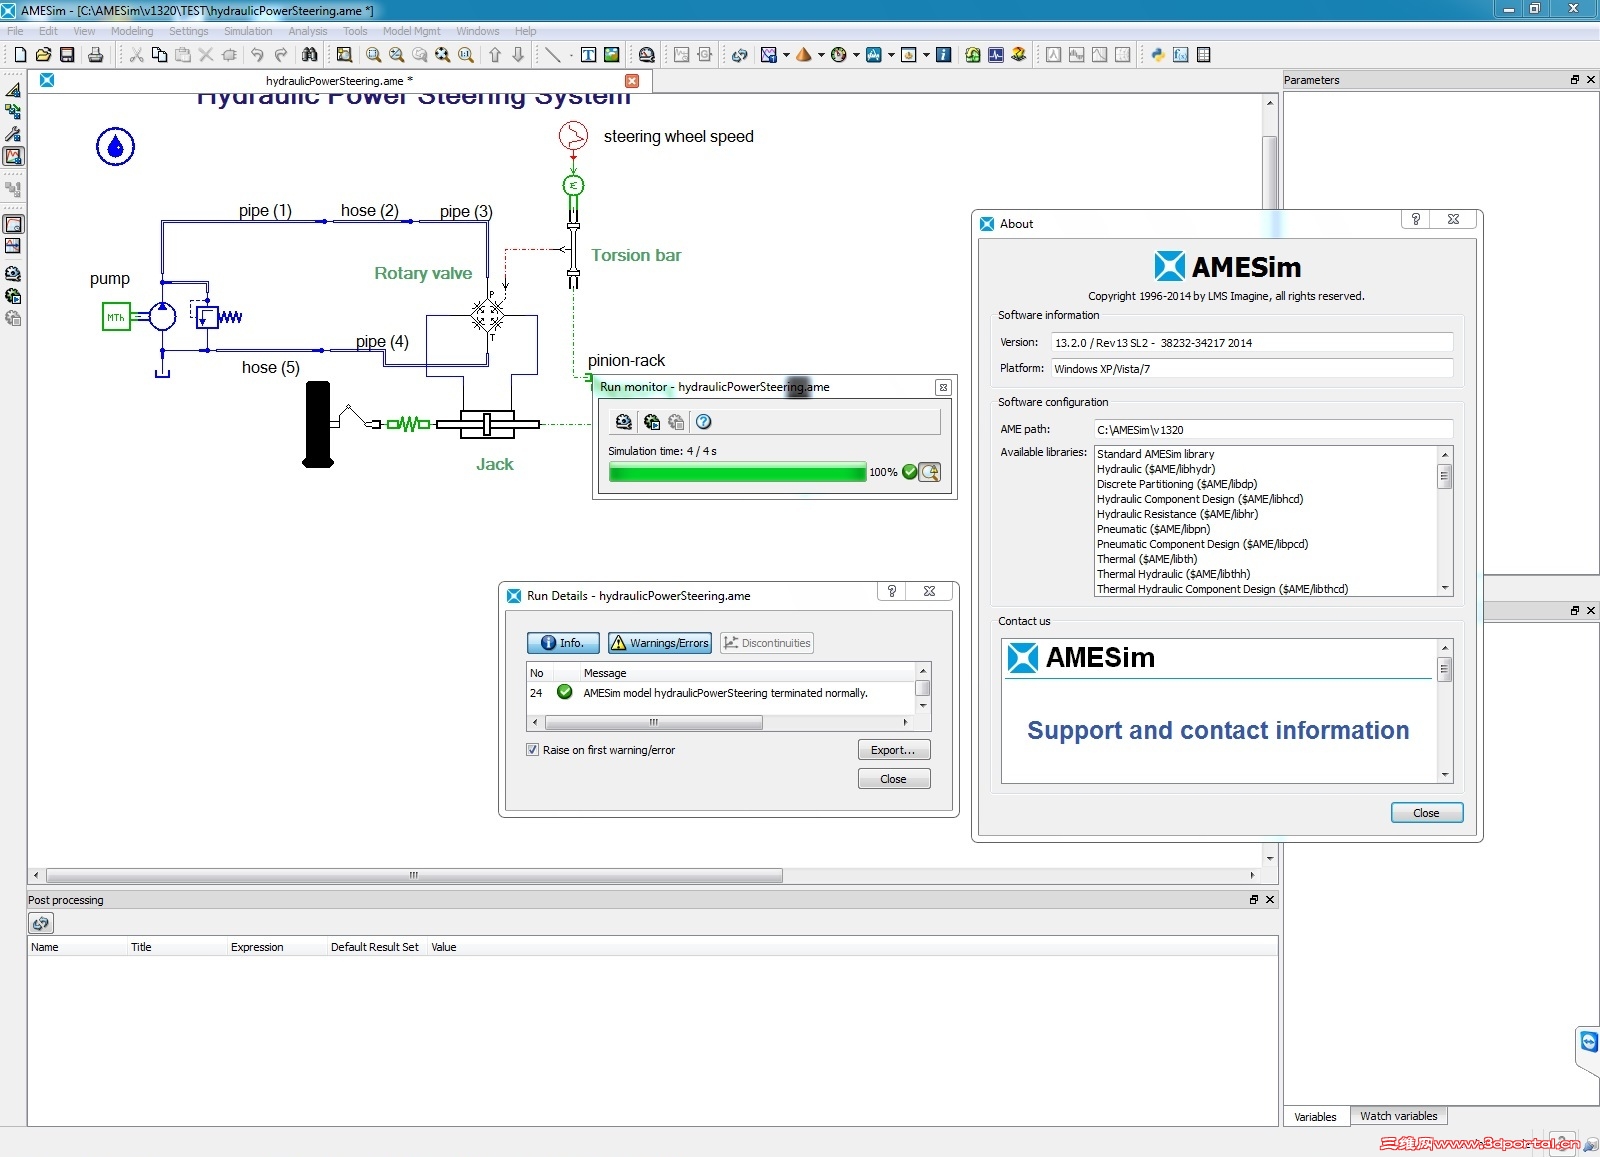Click the details magnifier beside the 100% progress

click(930, 472)
